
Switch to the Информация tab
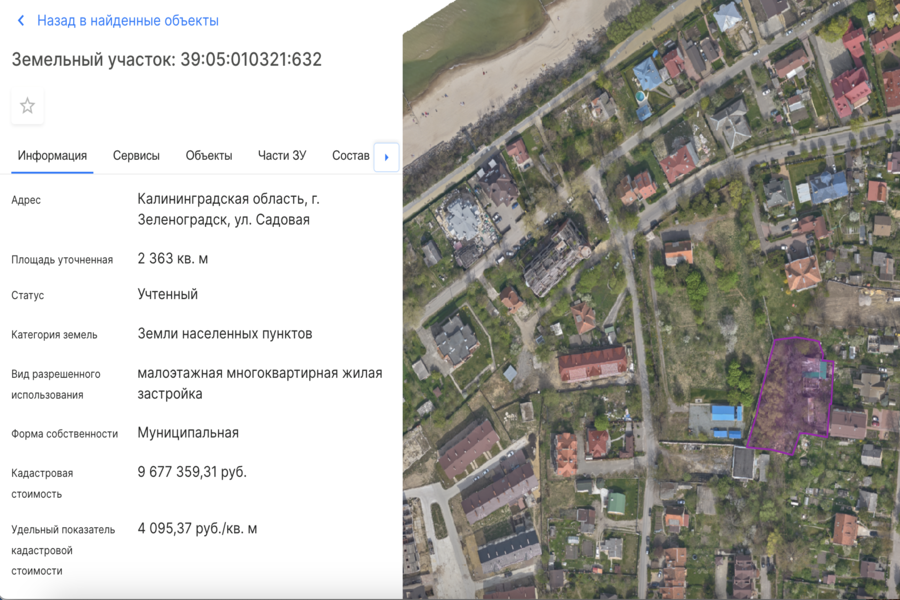[x=52, y=156]
